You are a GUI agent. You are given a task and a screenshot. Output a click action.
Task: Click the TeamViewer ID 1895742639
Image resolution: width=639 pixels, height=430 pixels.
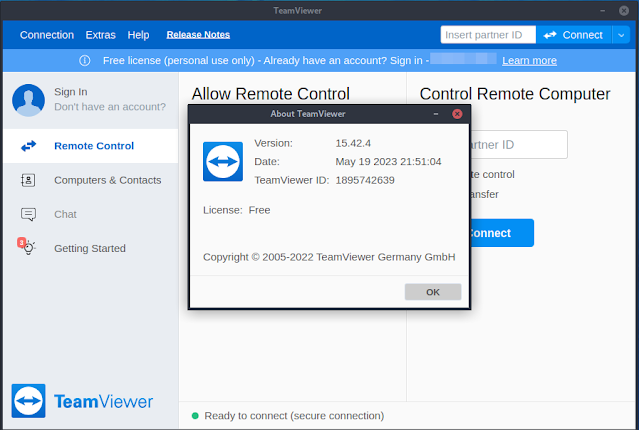[x=365, y=180]
